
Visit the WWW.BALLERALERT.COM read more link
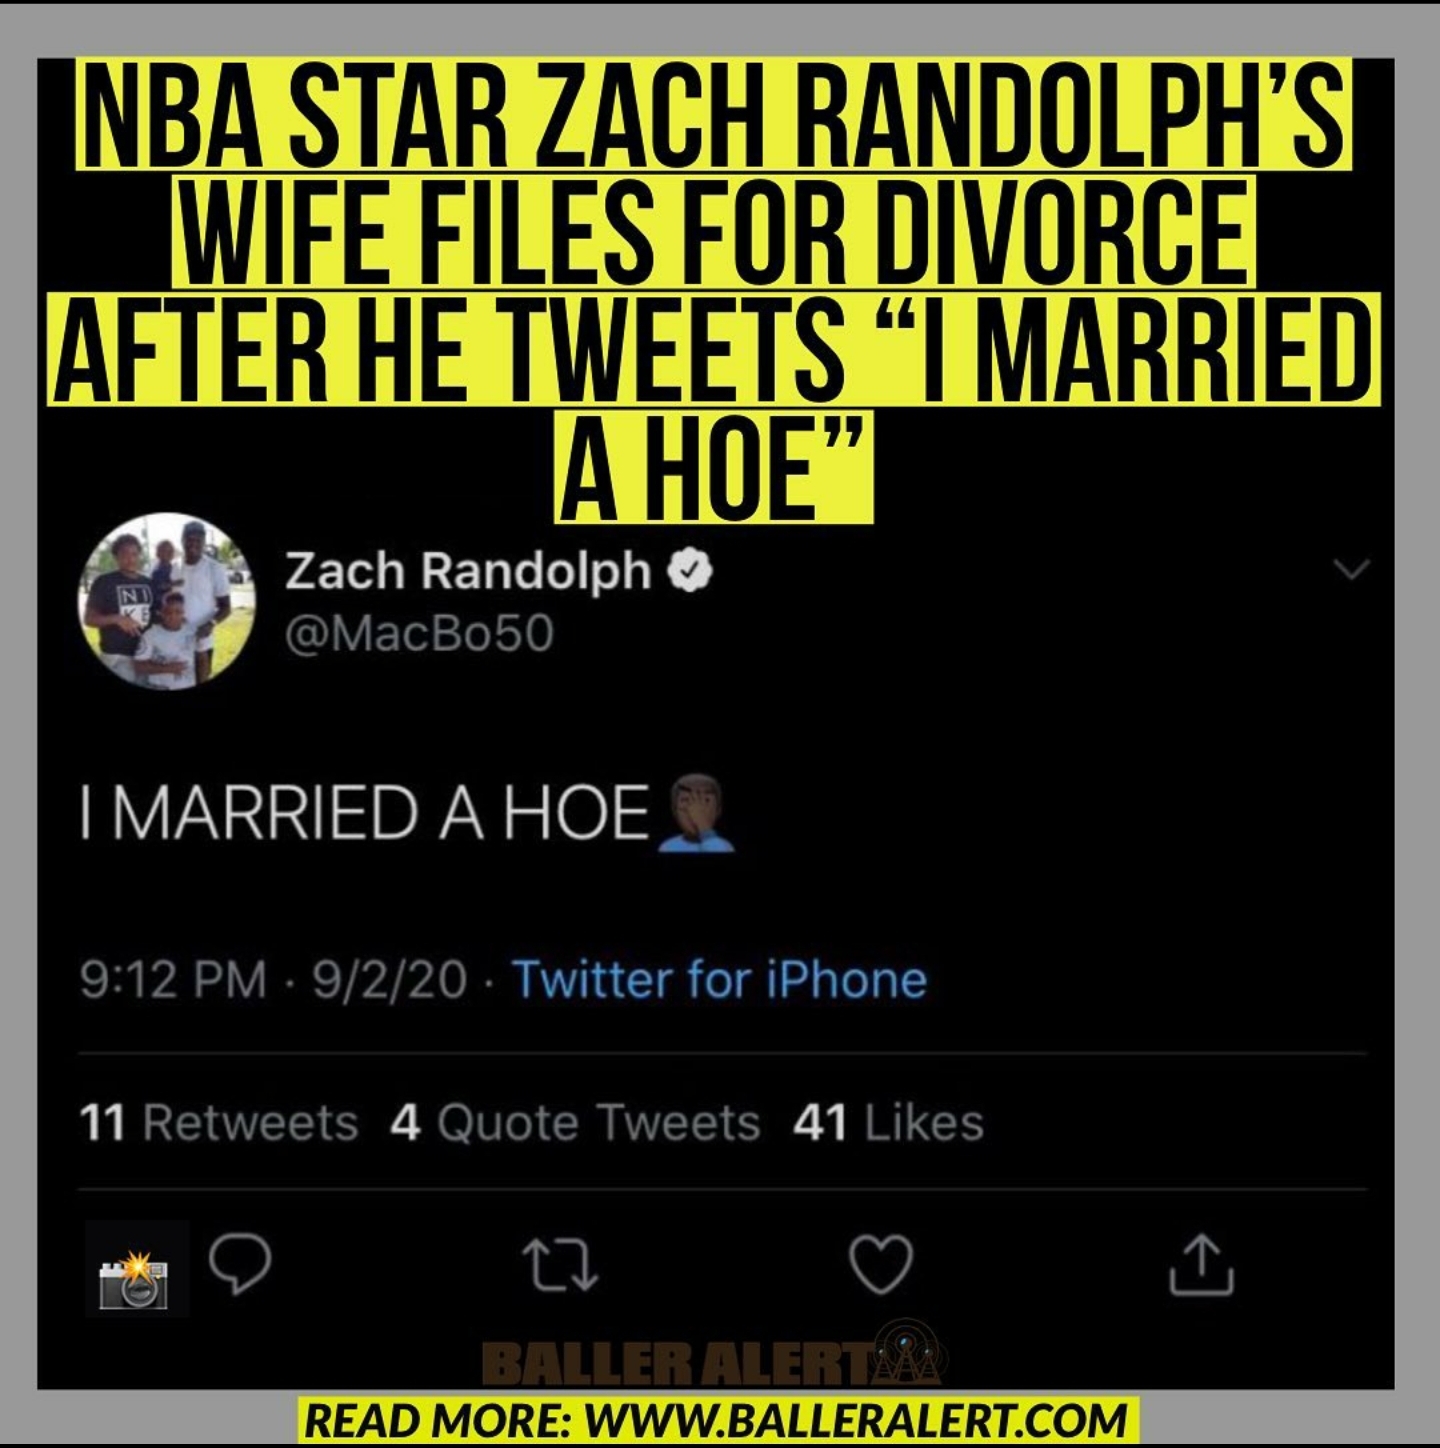pos(856,1420)
